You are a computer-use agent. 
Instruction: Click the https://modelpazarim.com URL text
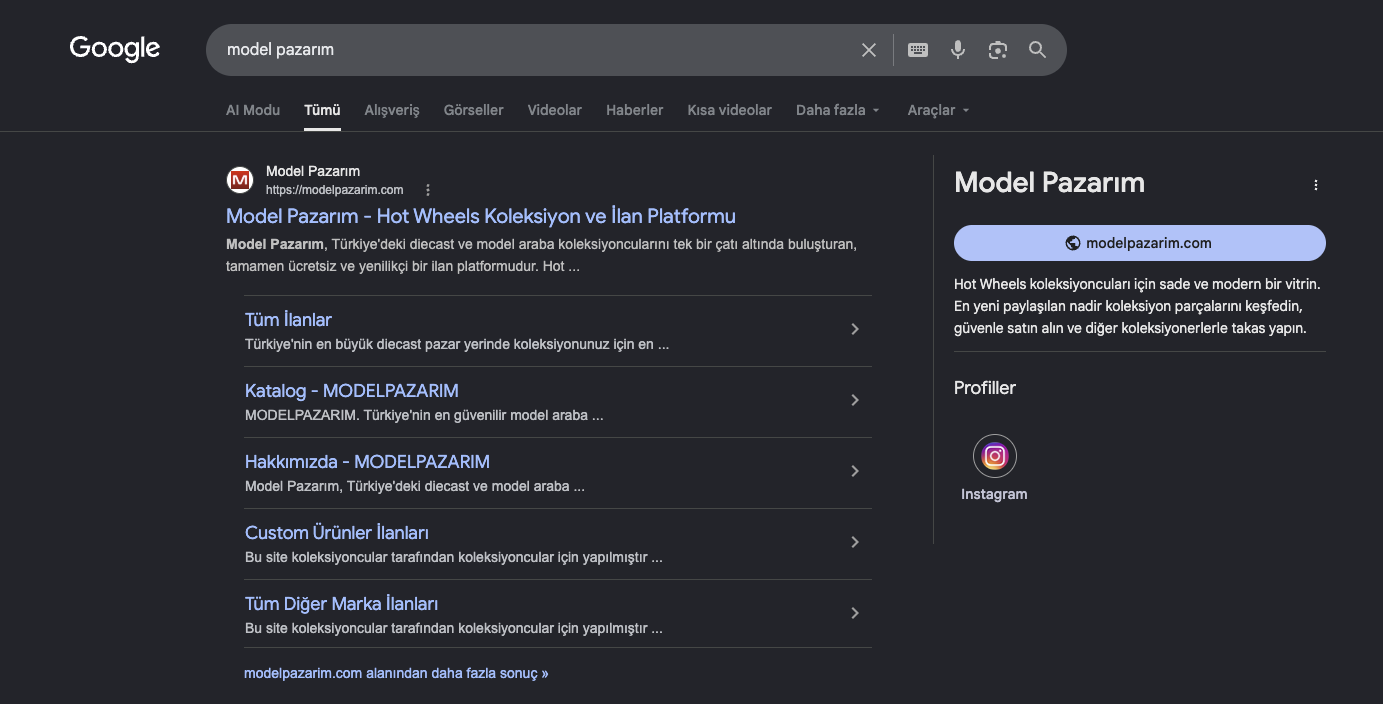[x=335, y=190]
